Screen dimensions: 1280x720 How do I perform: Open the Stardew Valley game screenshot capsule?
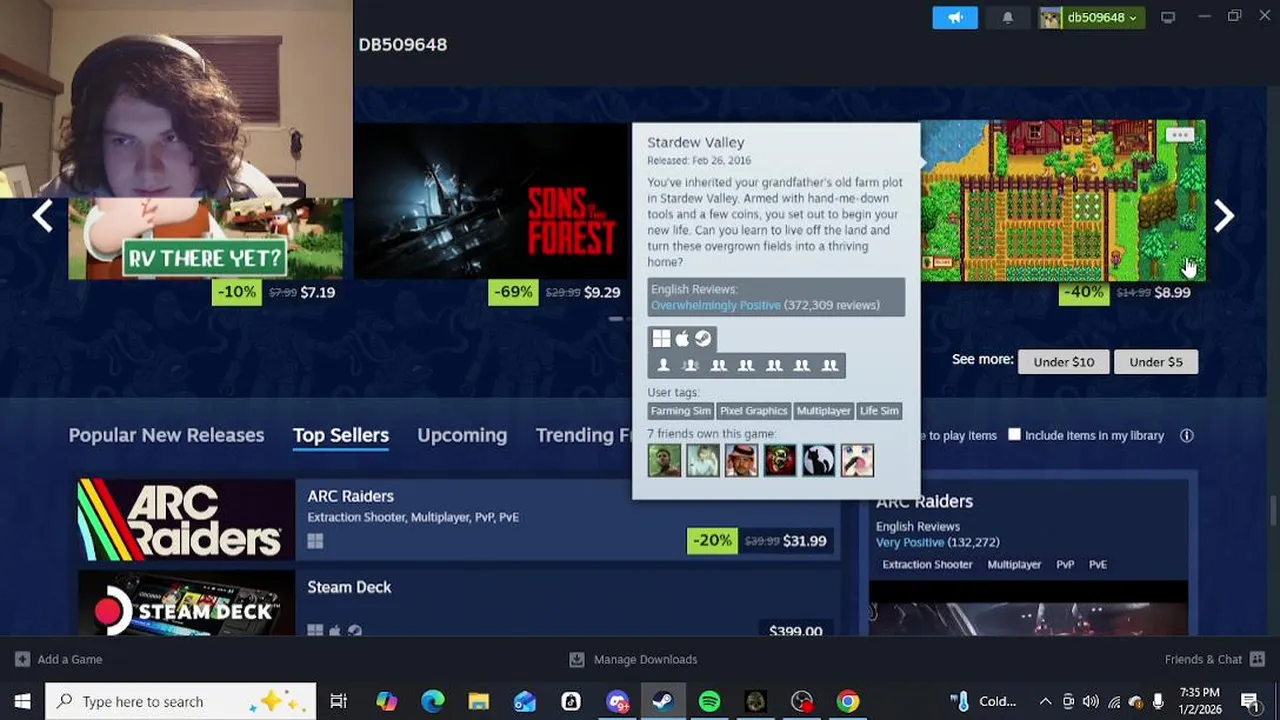[1062, 200]
